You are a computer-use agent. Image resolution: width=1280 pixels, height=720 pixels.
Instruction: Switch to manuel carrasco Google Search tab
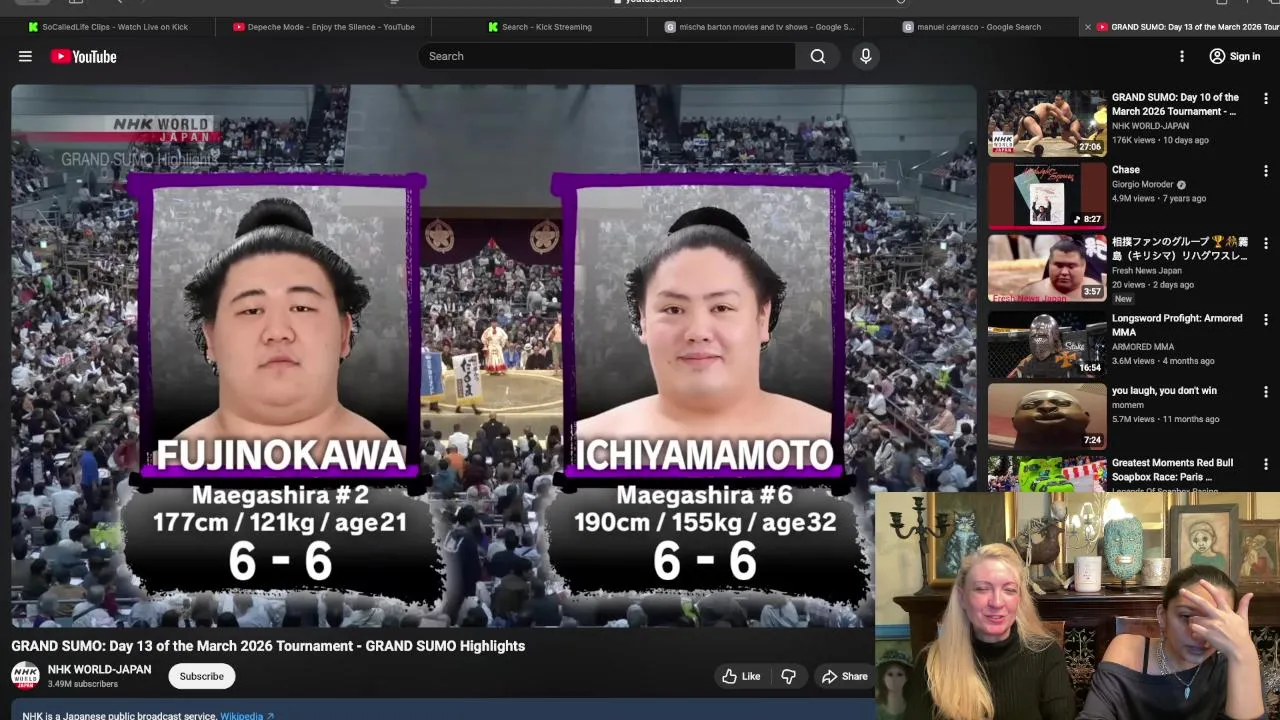pos(972,27)
